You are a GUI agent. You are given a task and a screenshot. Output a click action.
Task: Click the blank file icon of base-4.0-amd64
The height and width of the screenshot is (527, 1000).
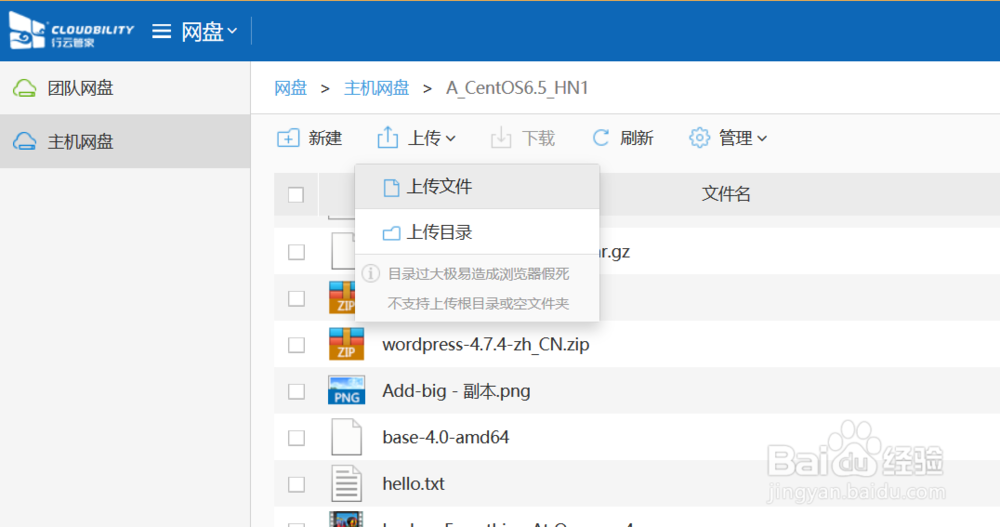[x=346, y=437]
